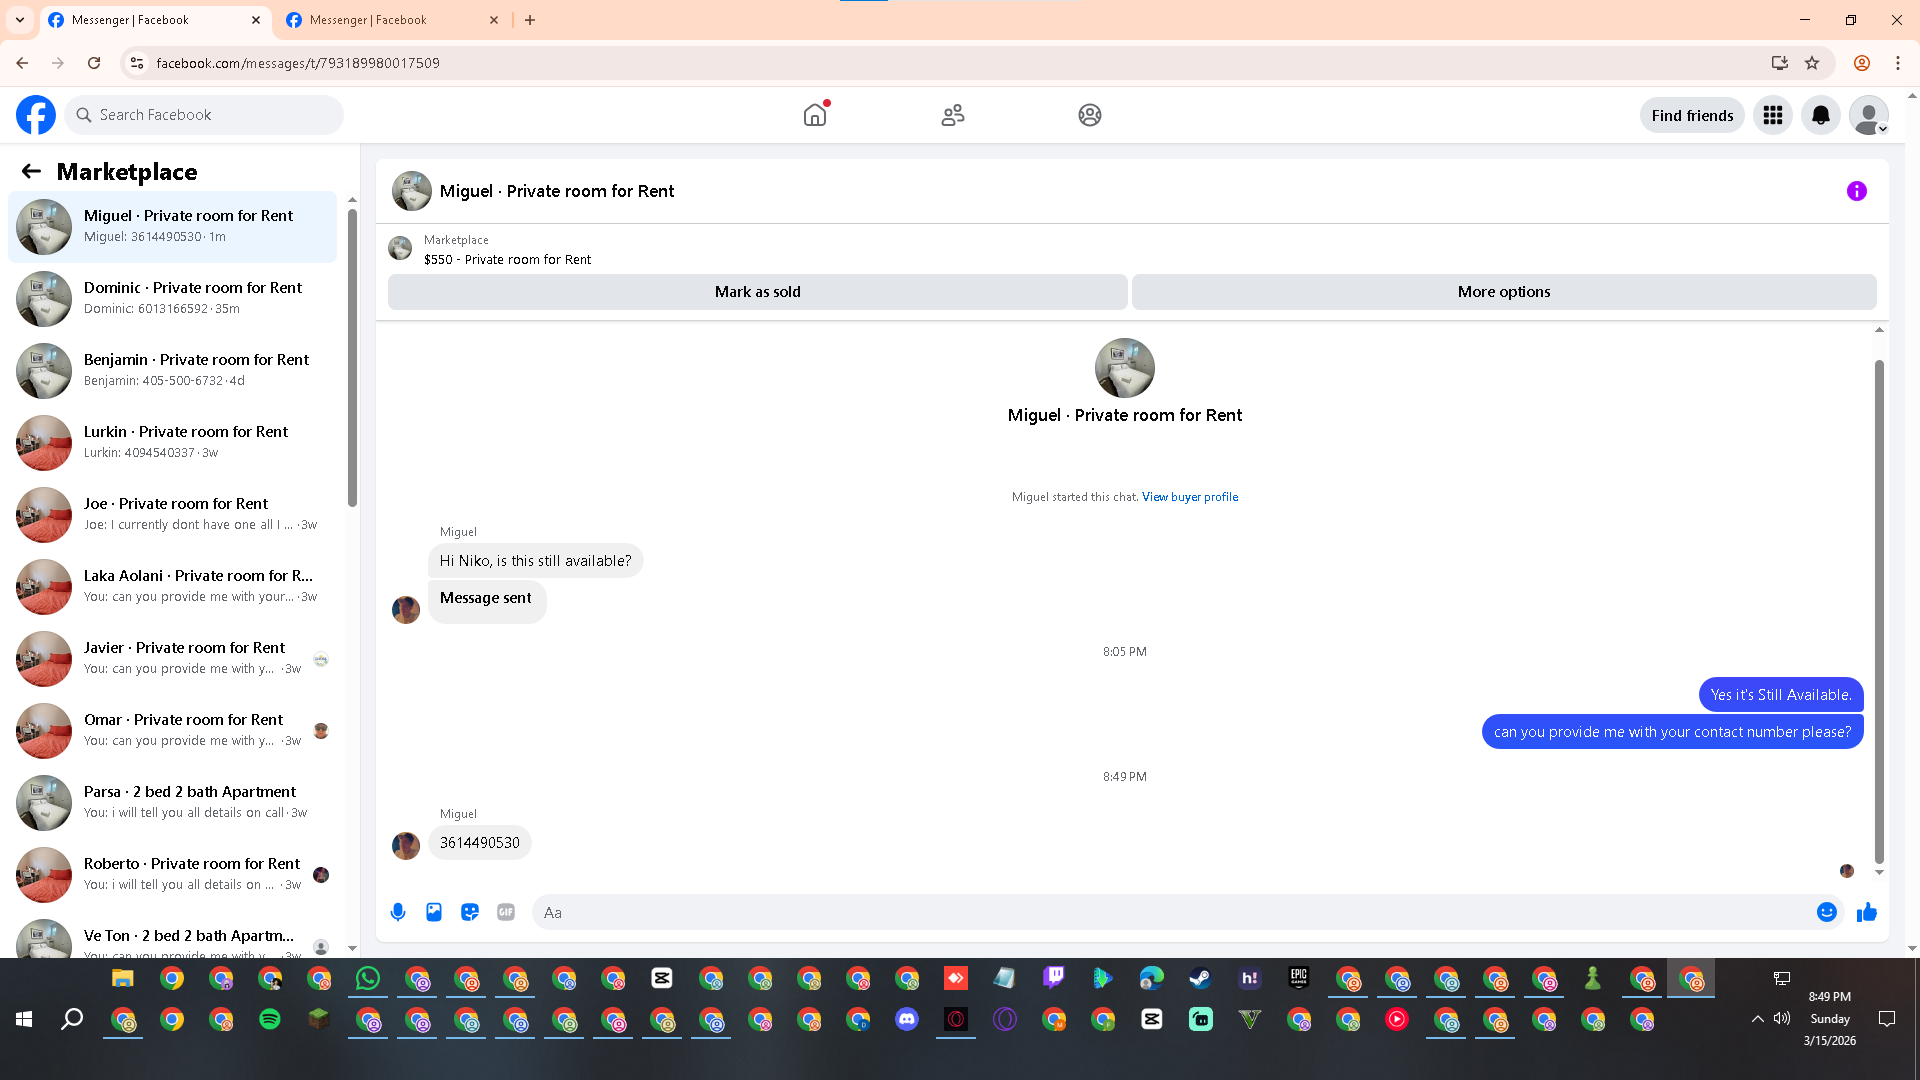Open the account menu via profile avatar
This screenshot has width=1920, height=1080.
pos(1869,115)
